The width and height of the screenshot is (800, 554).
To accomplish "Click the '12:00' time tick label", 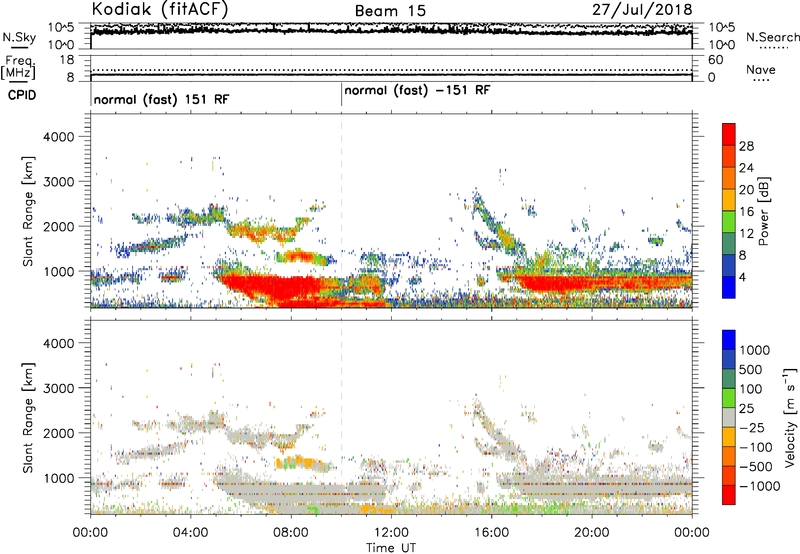I will point(391,533).
